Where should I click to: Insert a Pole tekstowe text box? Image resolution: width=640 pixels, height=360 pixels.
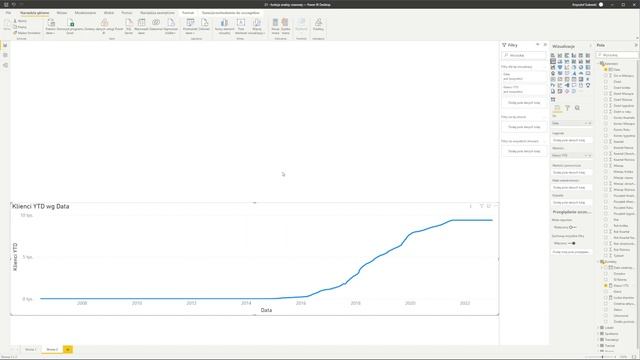(241, 26)
